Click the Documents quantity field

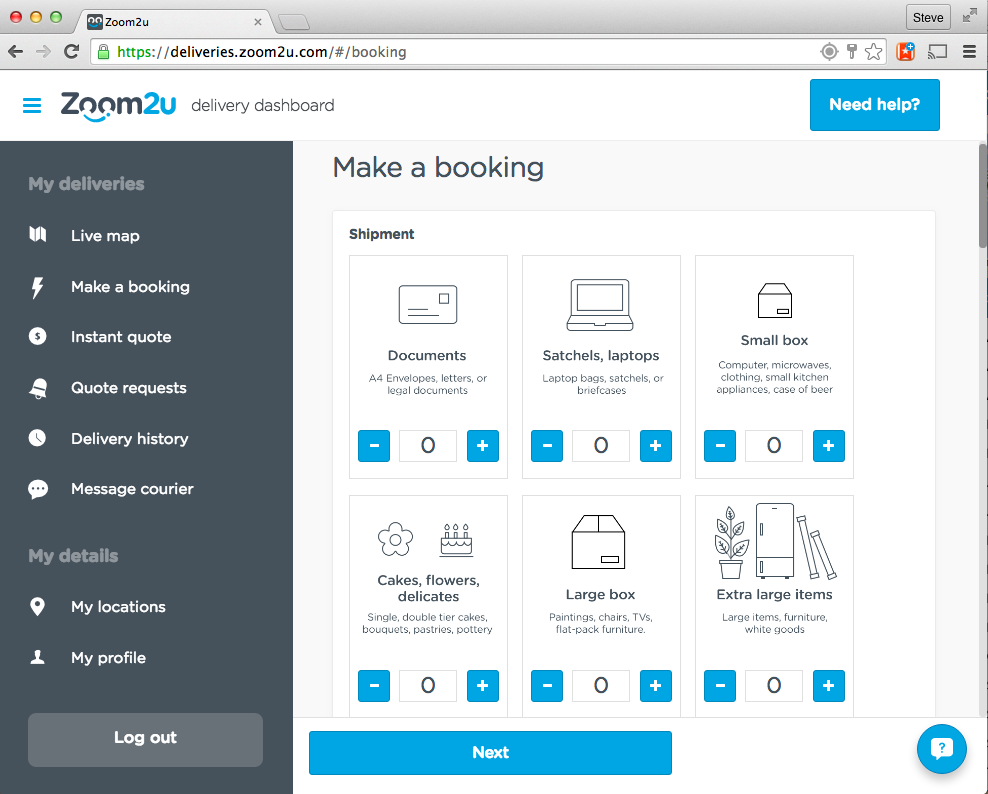428,446
